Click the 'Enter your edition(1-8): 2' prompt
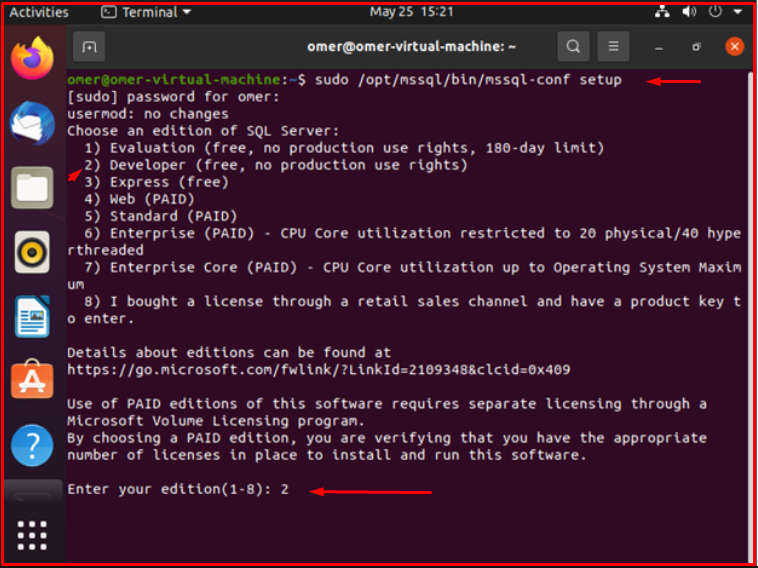 [178, 489]
